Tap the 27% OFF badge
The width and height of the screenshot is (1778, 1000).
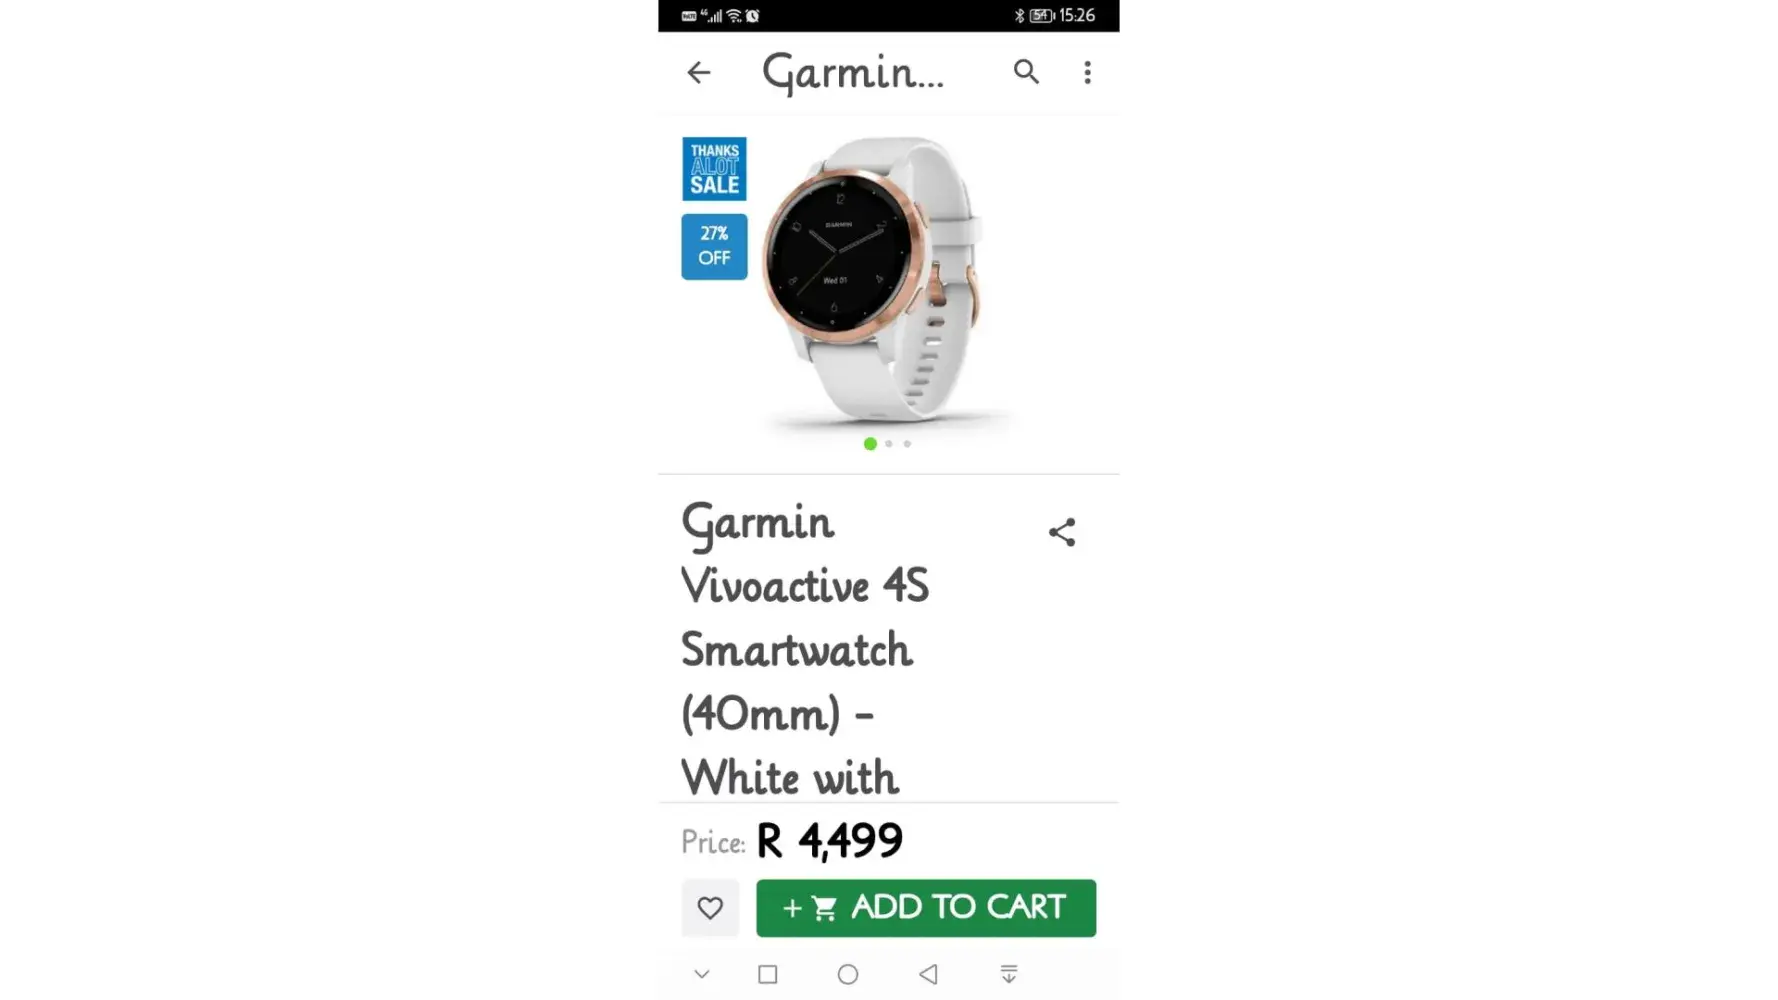click(714, 246)
